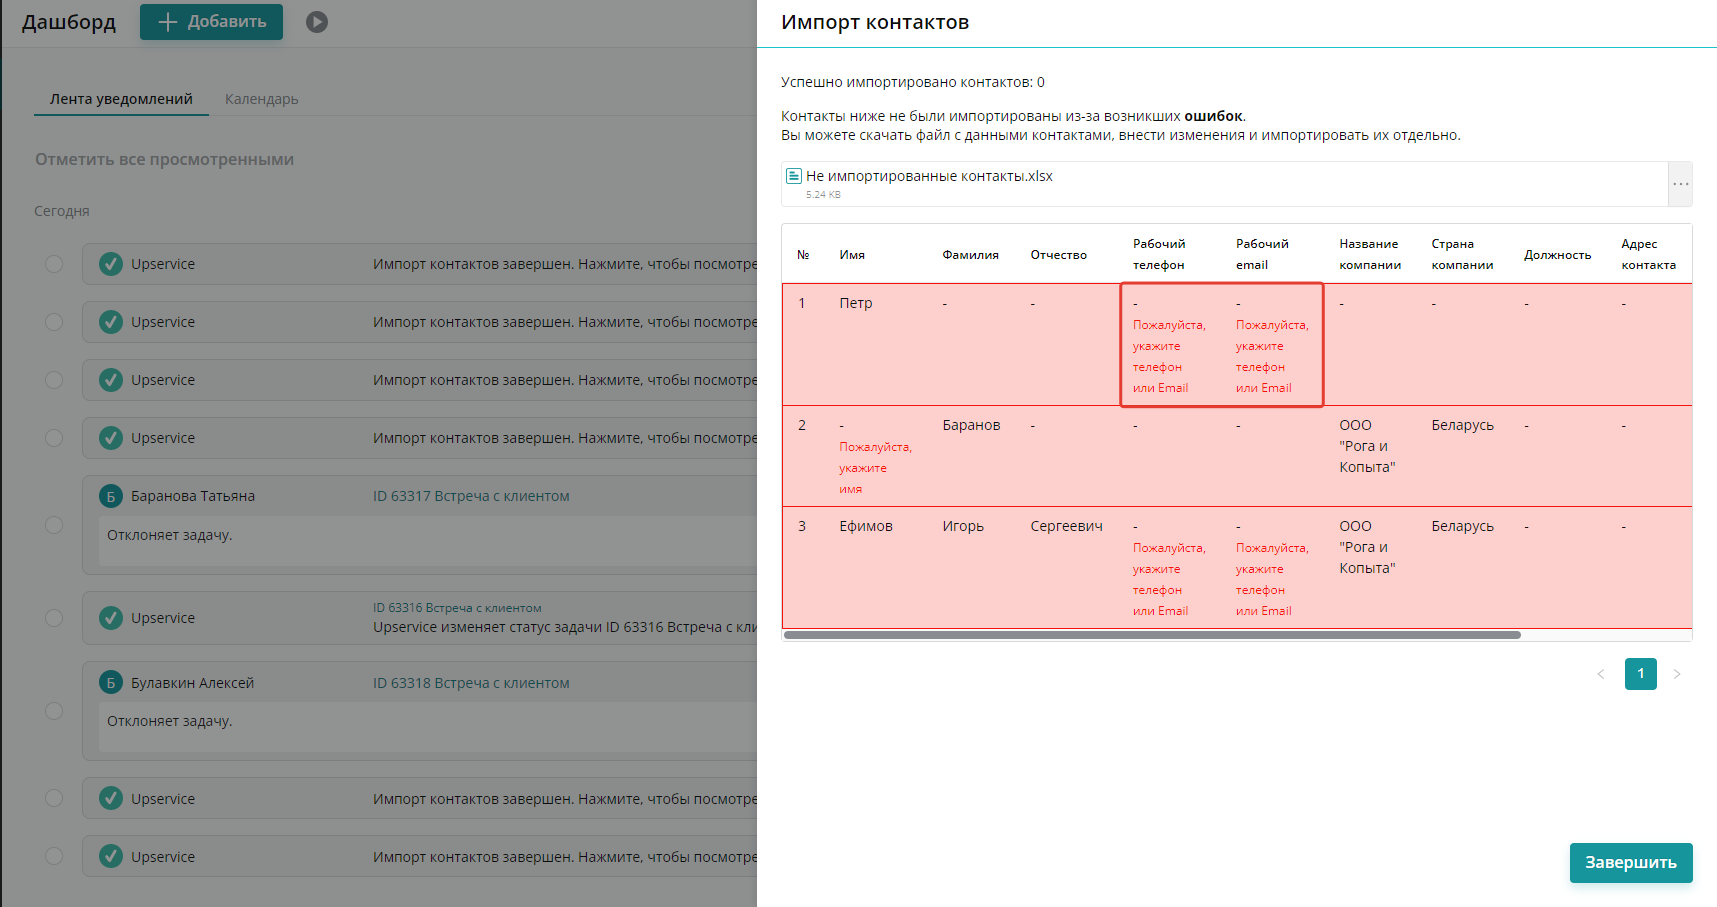Screen dimensions: 1717x907
Task: Toggle the circle beside Баранова Татьяна notification
Action: [x=54, y=525]
